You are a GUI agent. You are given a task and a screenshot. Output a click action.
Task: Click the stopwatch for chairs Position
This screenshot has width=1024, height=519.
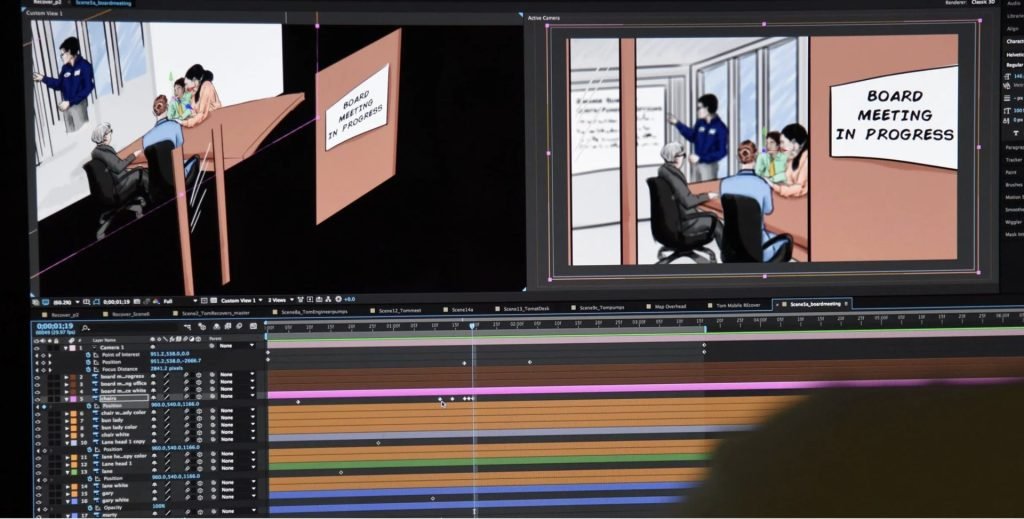click(88, 405)
